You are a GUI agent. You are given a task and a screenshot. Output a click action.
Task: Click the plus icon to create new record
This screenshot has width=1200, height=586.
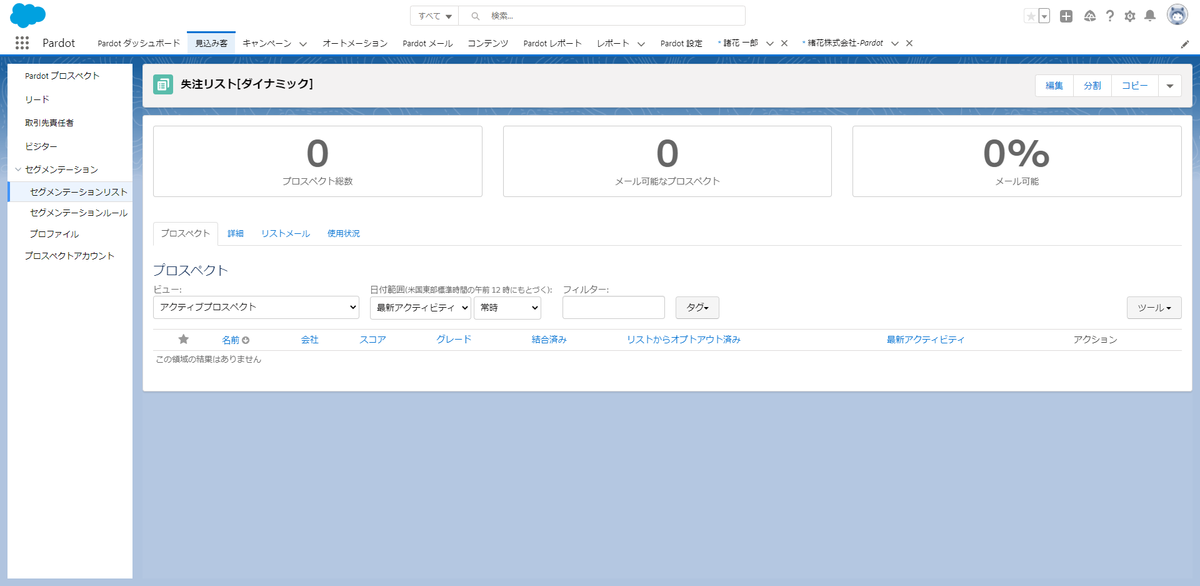click(1066, 15)
